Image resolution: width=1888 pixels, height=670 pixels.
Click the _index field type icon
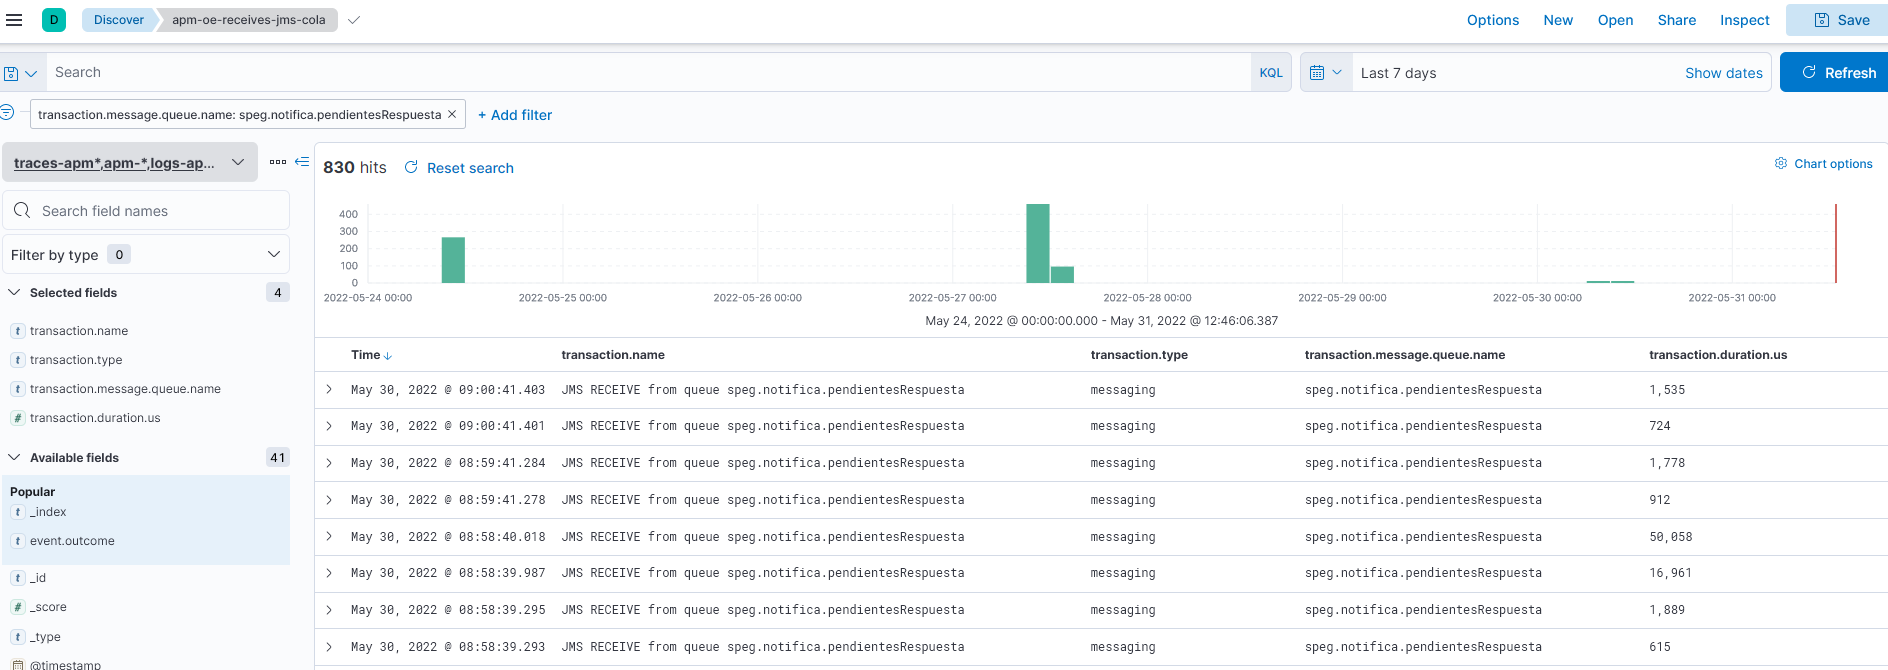(18, 512)
